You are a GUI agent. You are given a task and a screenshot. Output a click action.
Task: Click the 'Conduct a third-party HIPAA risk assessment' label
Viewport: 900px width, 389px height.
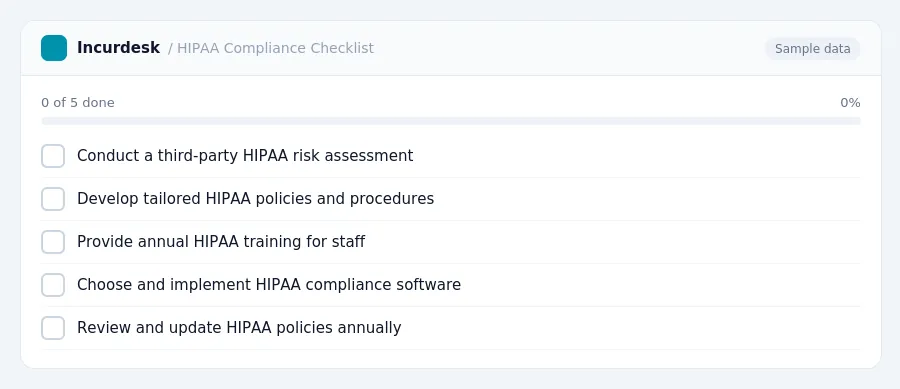[245, 156]
